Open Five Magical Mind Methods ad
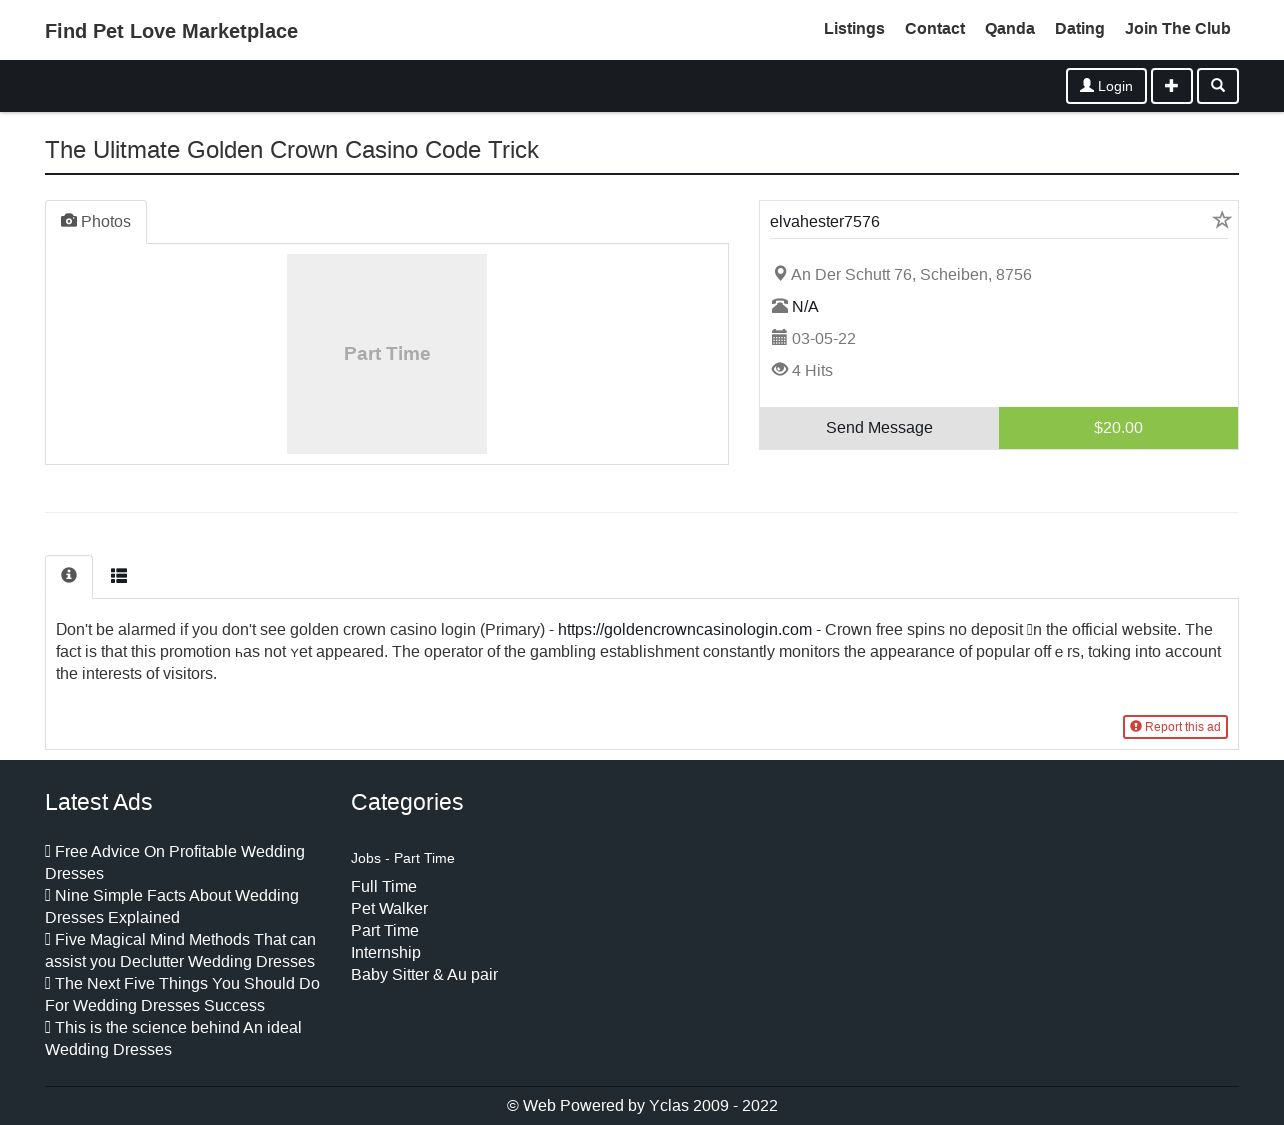The width and height of the screenshot is (1284, 1125). point(180,950)
